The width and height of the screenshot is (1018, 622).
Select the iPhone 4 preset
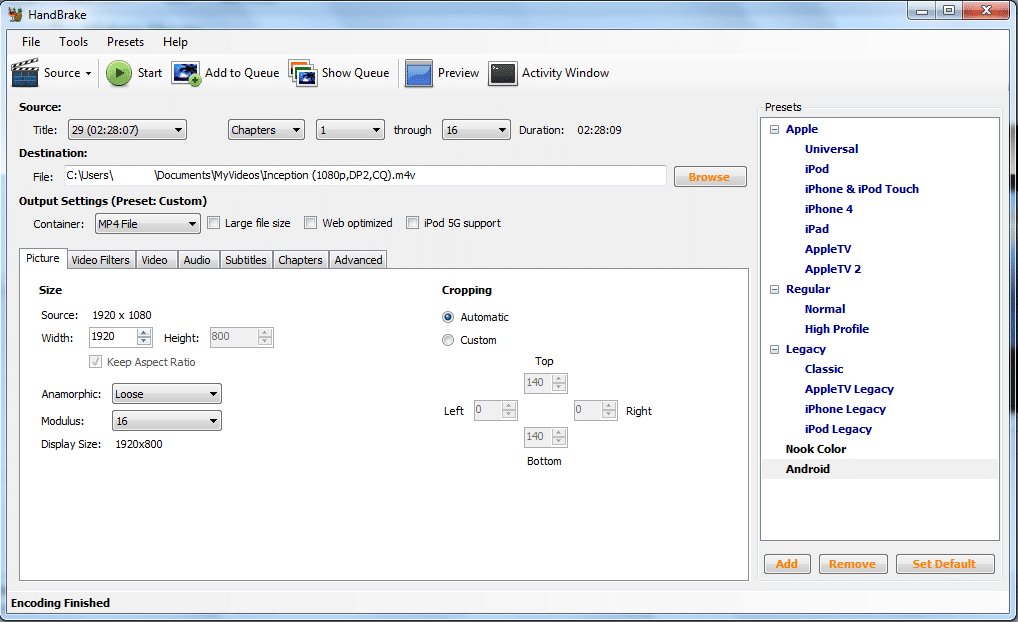828,209
